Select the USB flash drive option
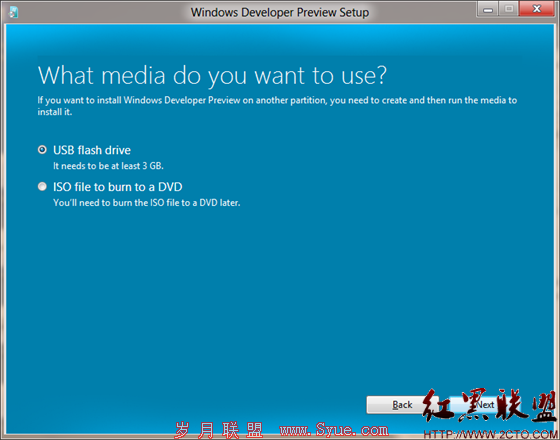 coord(42,150)
